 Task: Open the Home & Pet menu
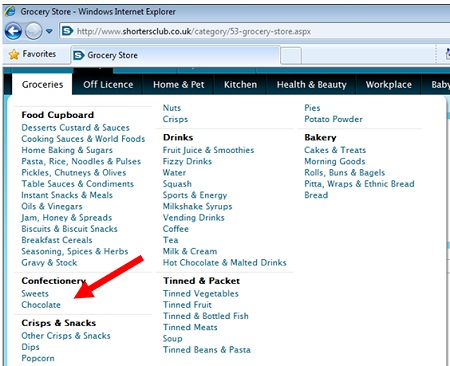click(x=179, y=85)
